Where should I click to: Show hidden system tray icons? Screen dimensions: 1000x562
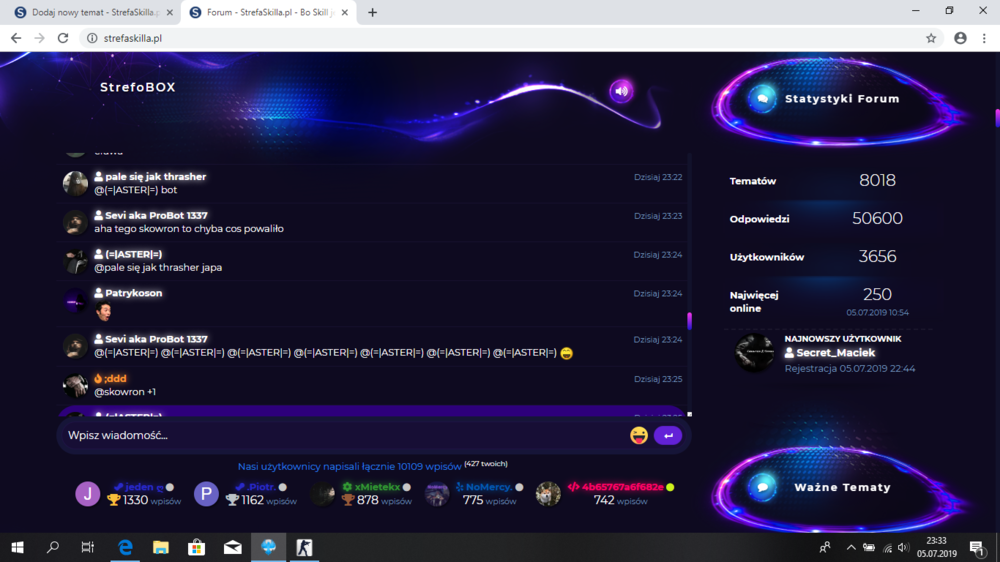tap(851, 547)
